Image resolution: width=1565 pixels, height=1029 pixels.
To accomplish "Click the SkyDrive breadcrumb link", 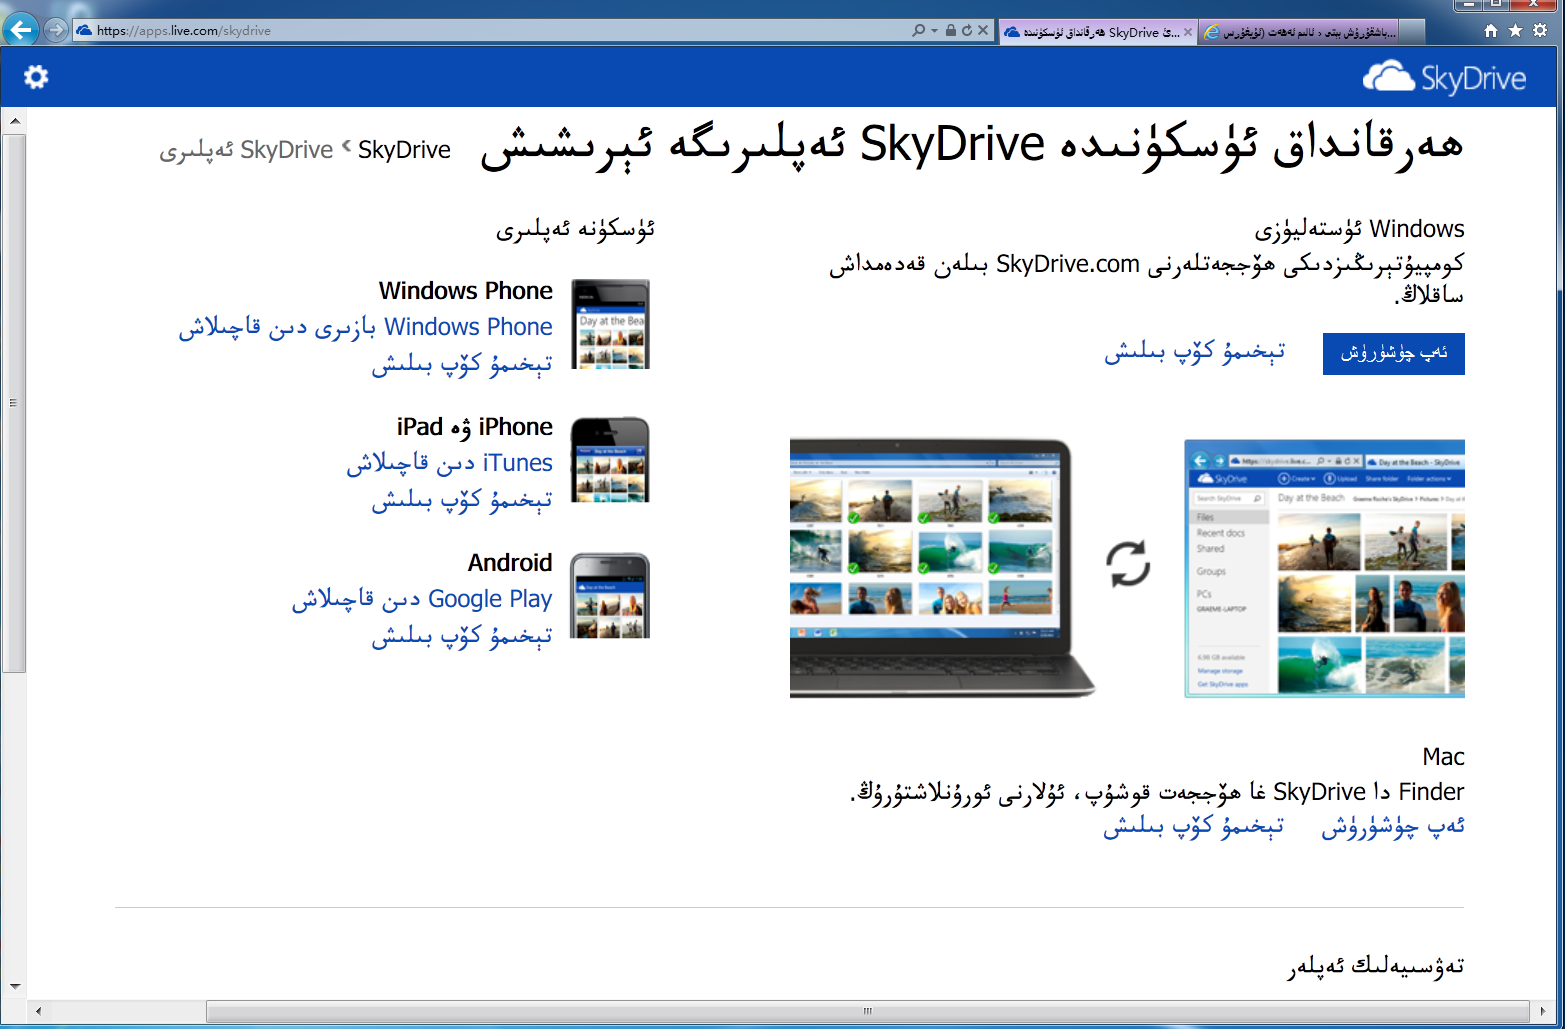I will click(404, 150).
